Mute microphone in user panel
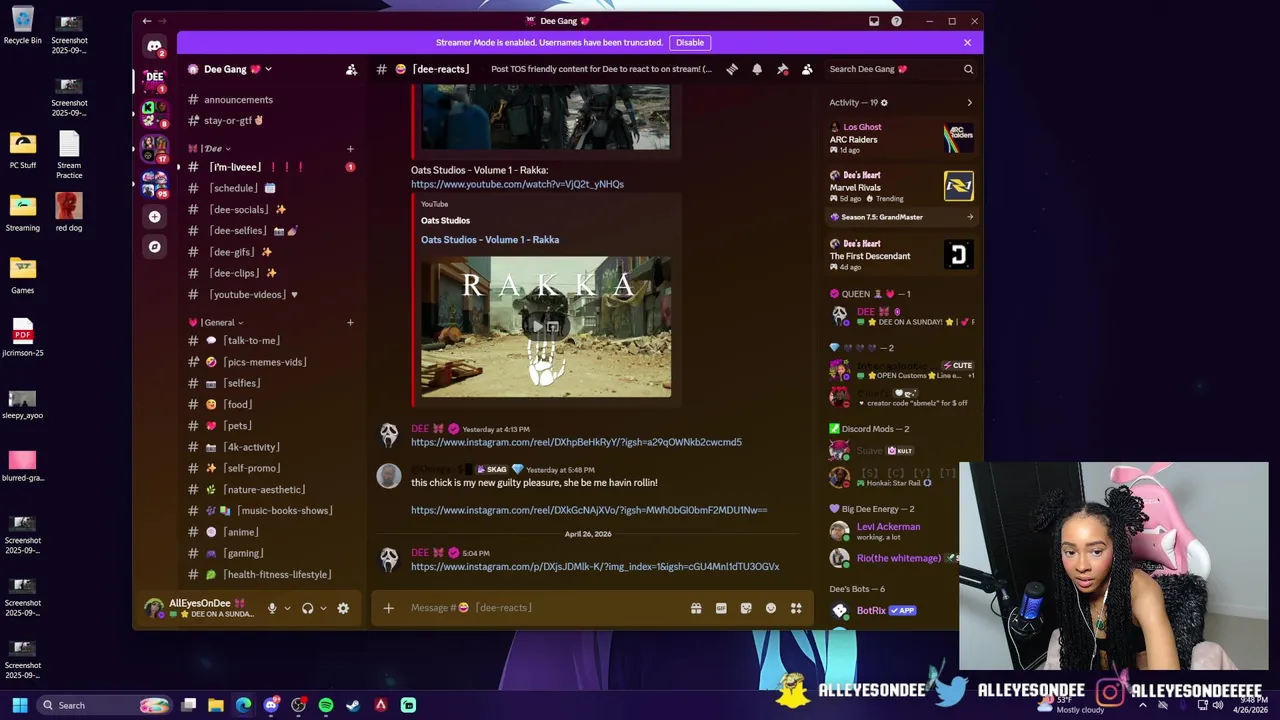Image resolution: width=1280 pixels, height=720 pixels. coord(272,608)
